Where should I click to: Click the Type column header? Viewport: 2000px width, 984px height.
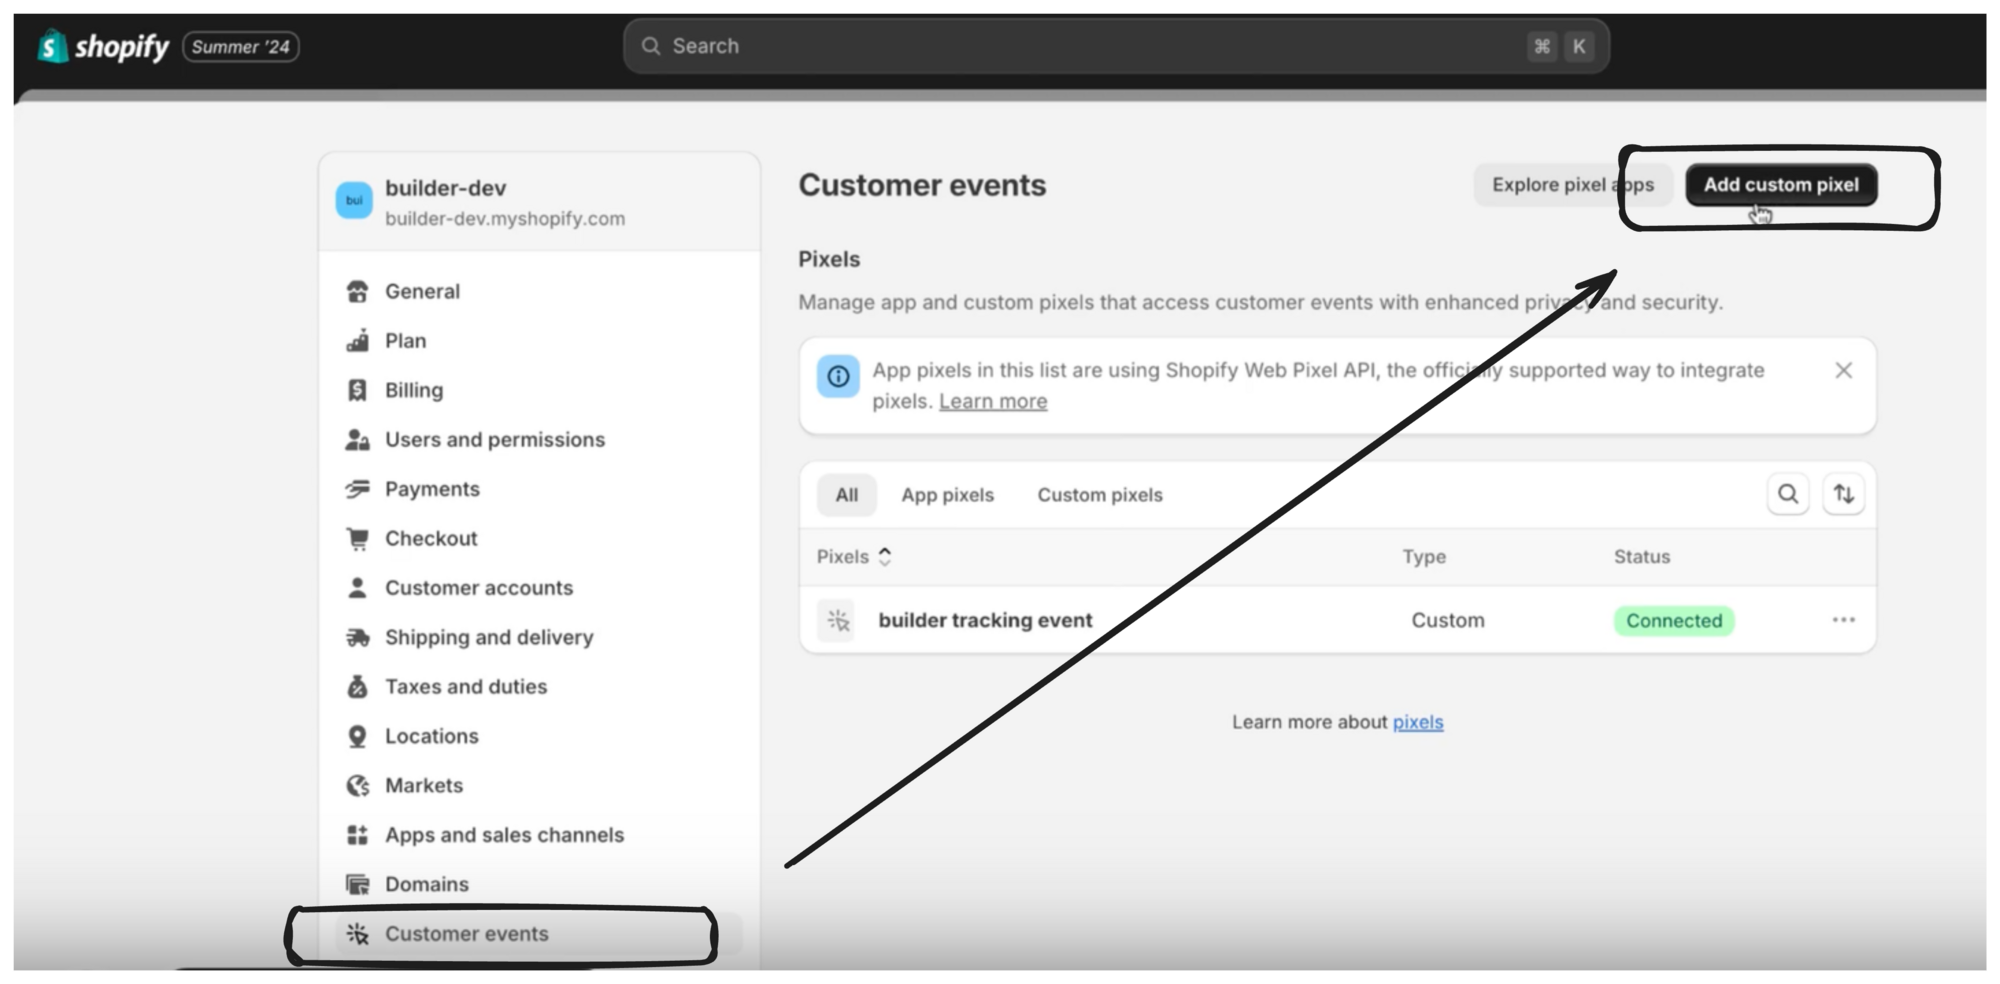(1424, 557)
